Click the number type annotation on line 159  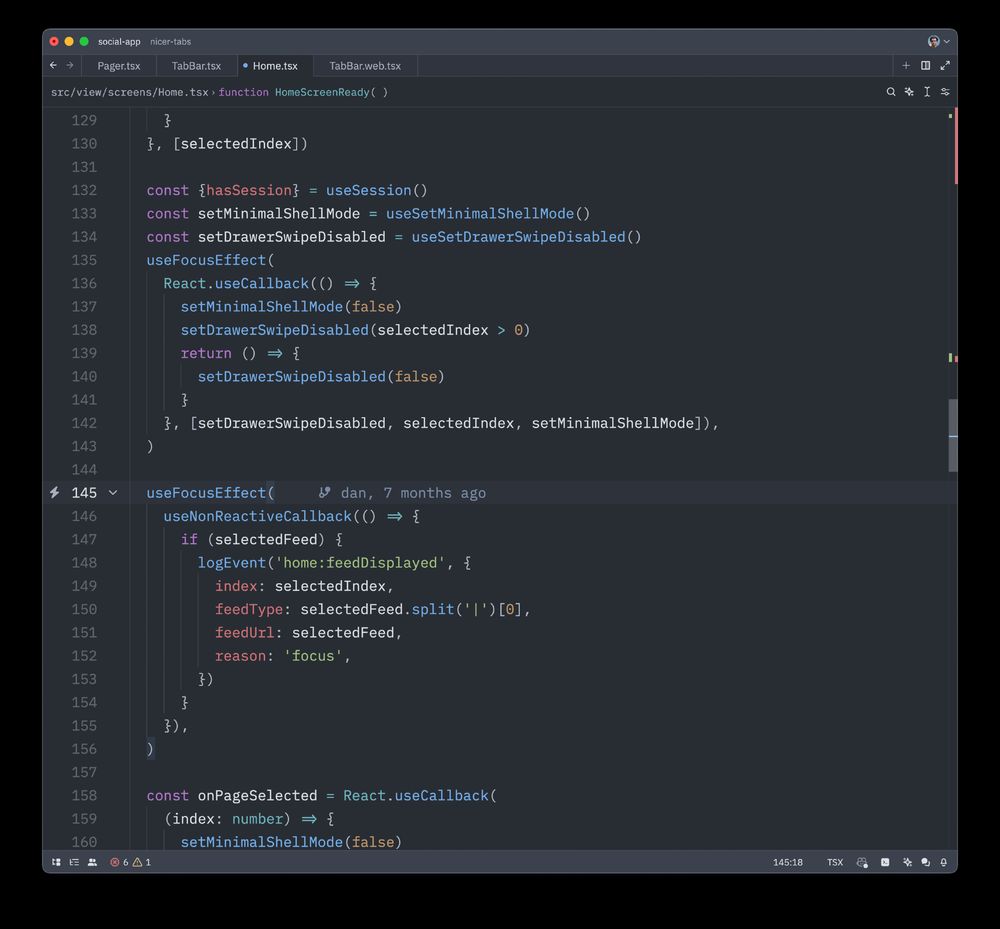(257, 819)
